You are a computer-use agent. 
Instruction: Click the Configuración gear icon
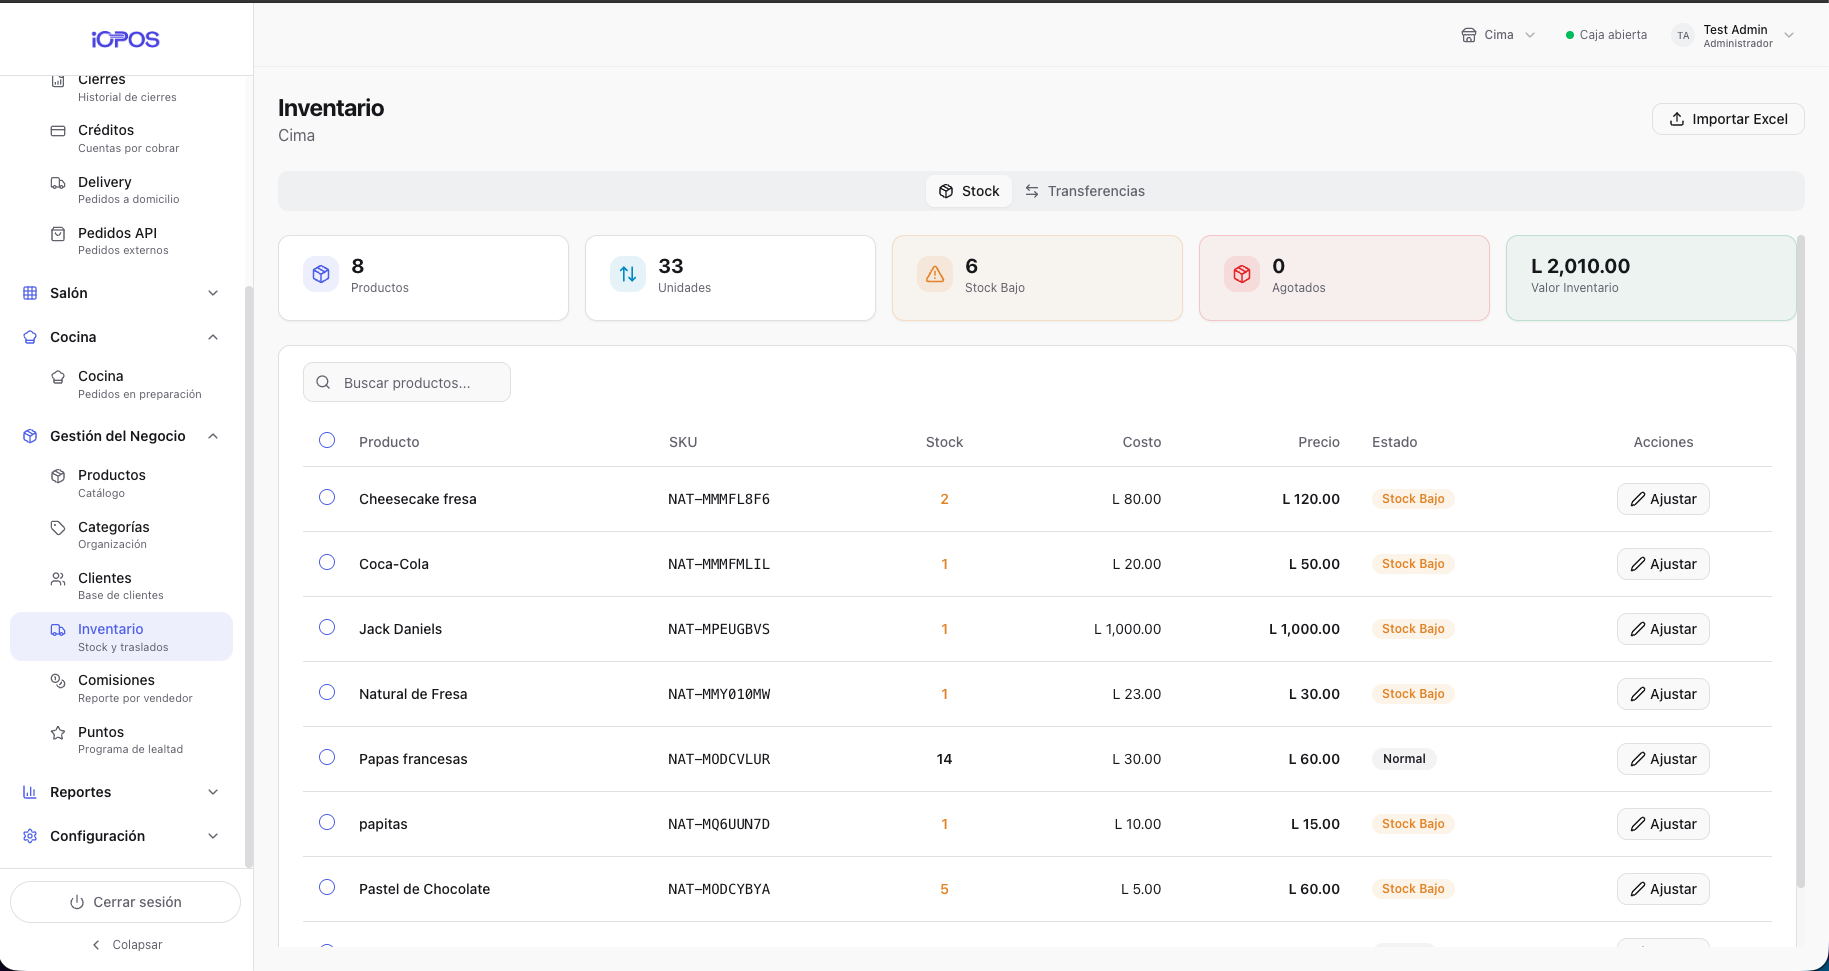coord(30,836)
